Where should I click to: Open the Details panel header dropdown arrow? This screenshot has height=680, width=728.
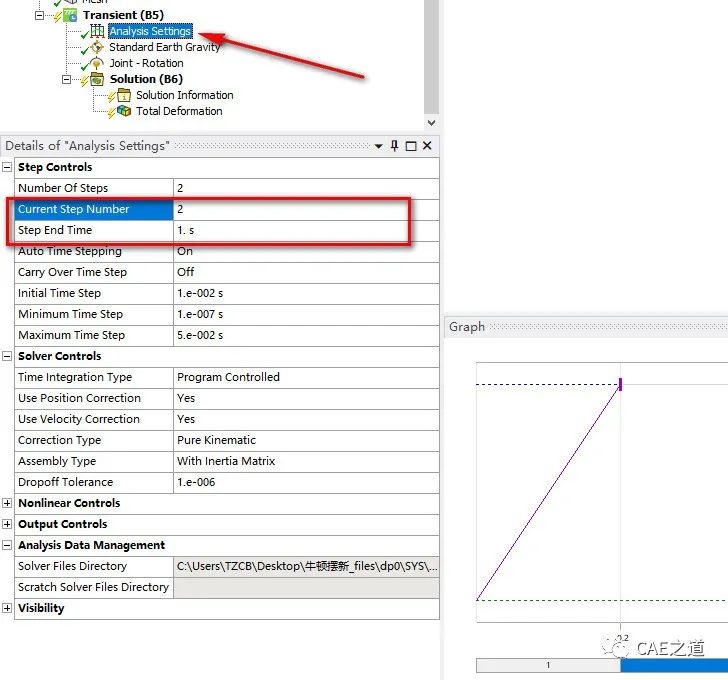[x=379, y=146]
